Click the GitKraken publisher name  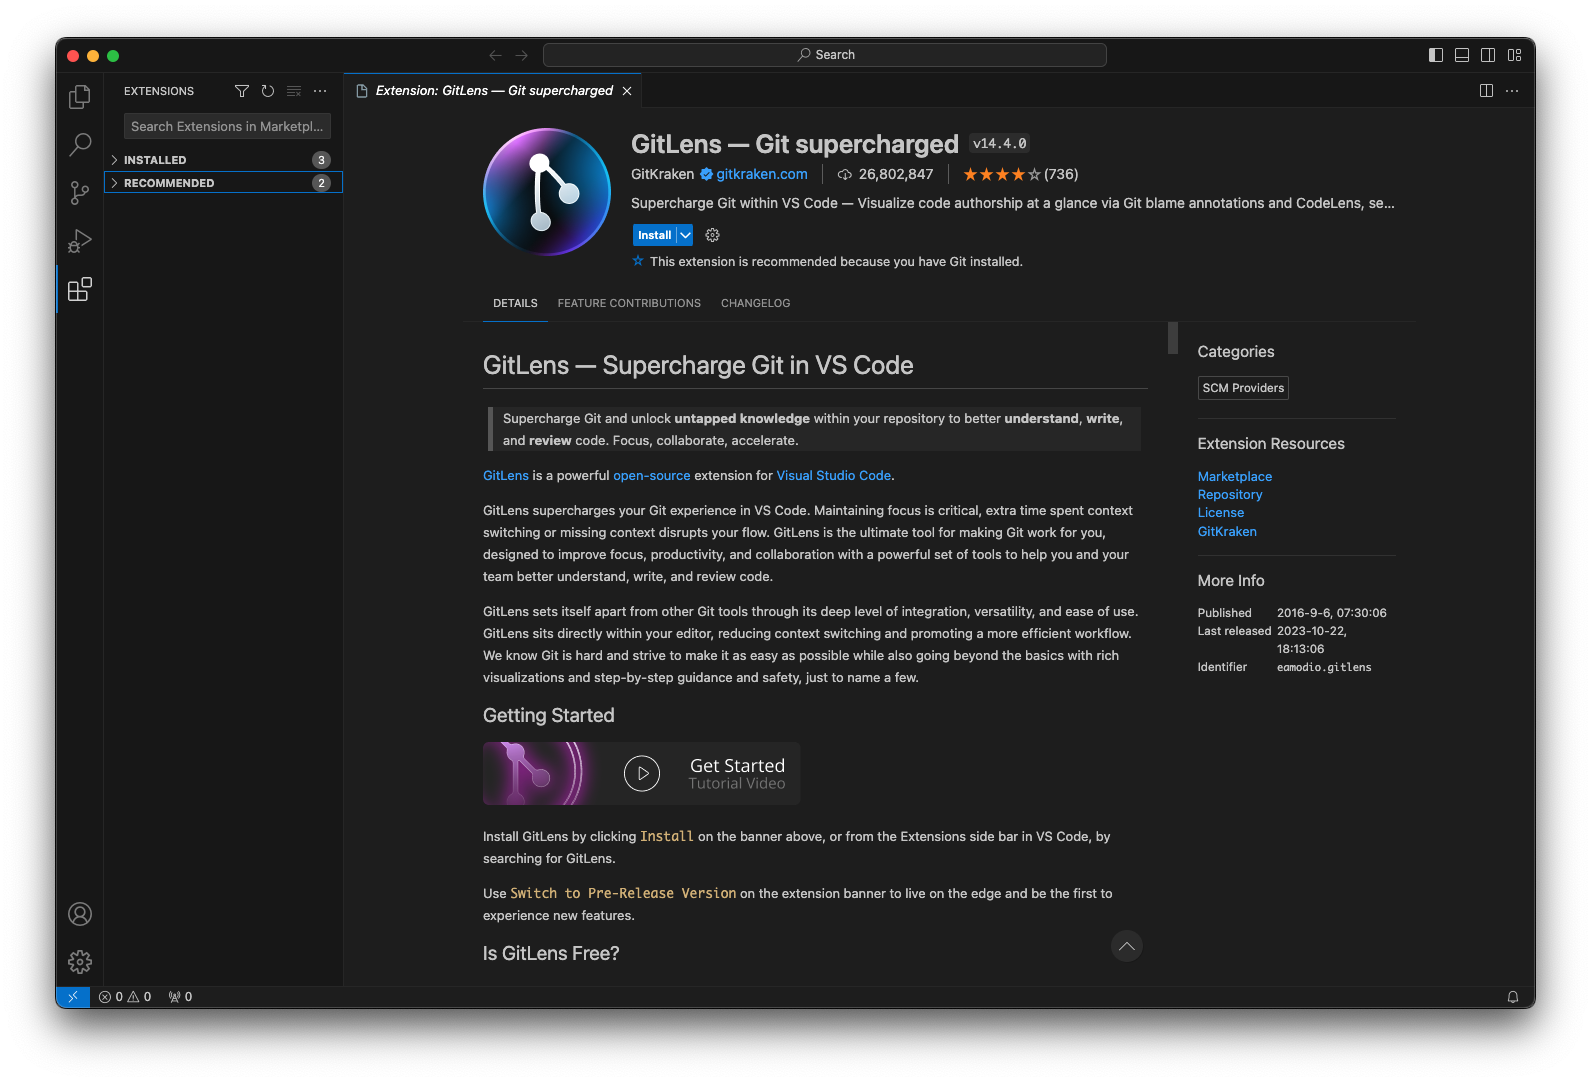tap(662, 174)
